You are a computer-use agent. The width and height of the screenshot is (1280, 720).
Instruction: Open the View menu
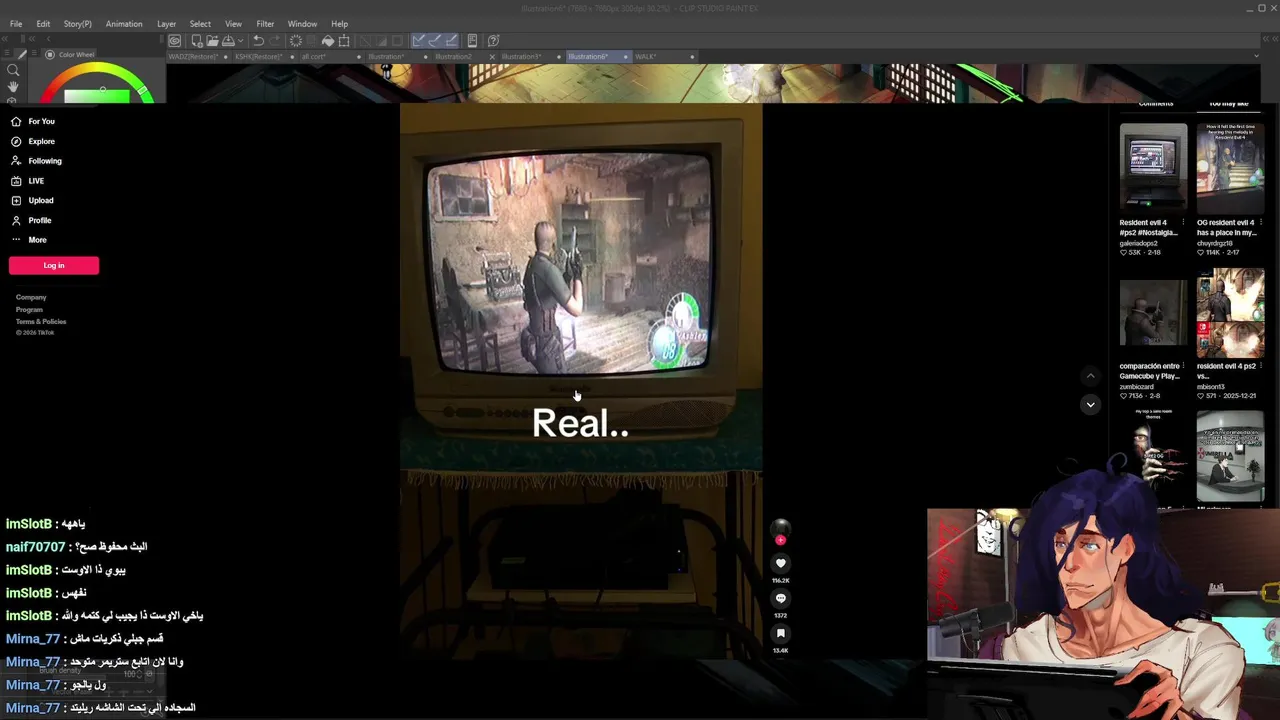click(233, 24)
